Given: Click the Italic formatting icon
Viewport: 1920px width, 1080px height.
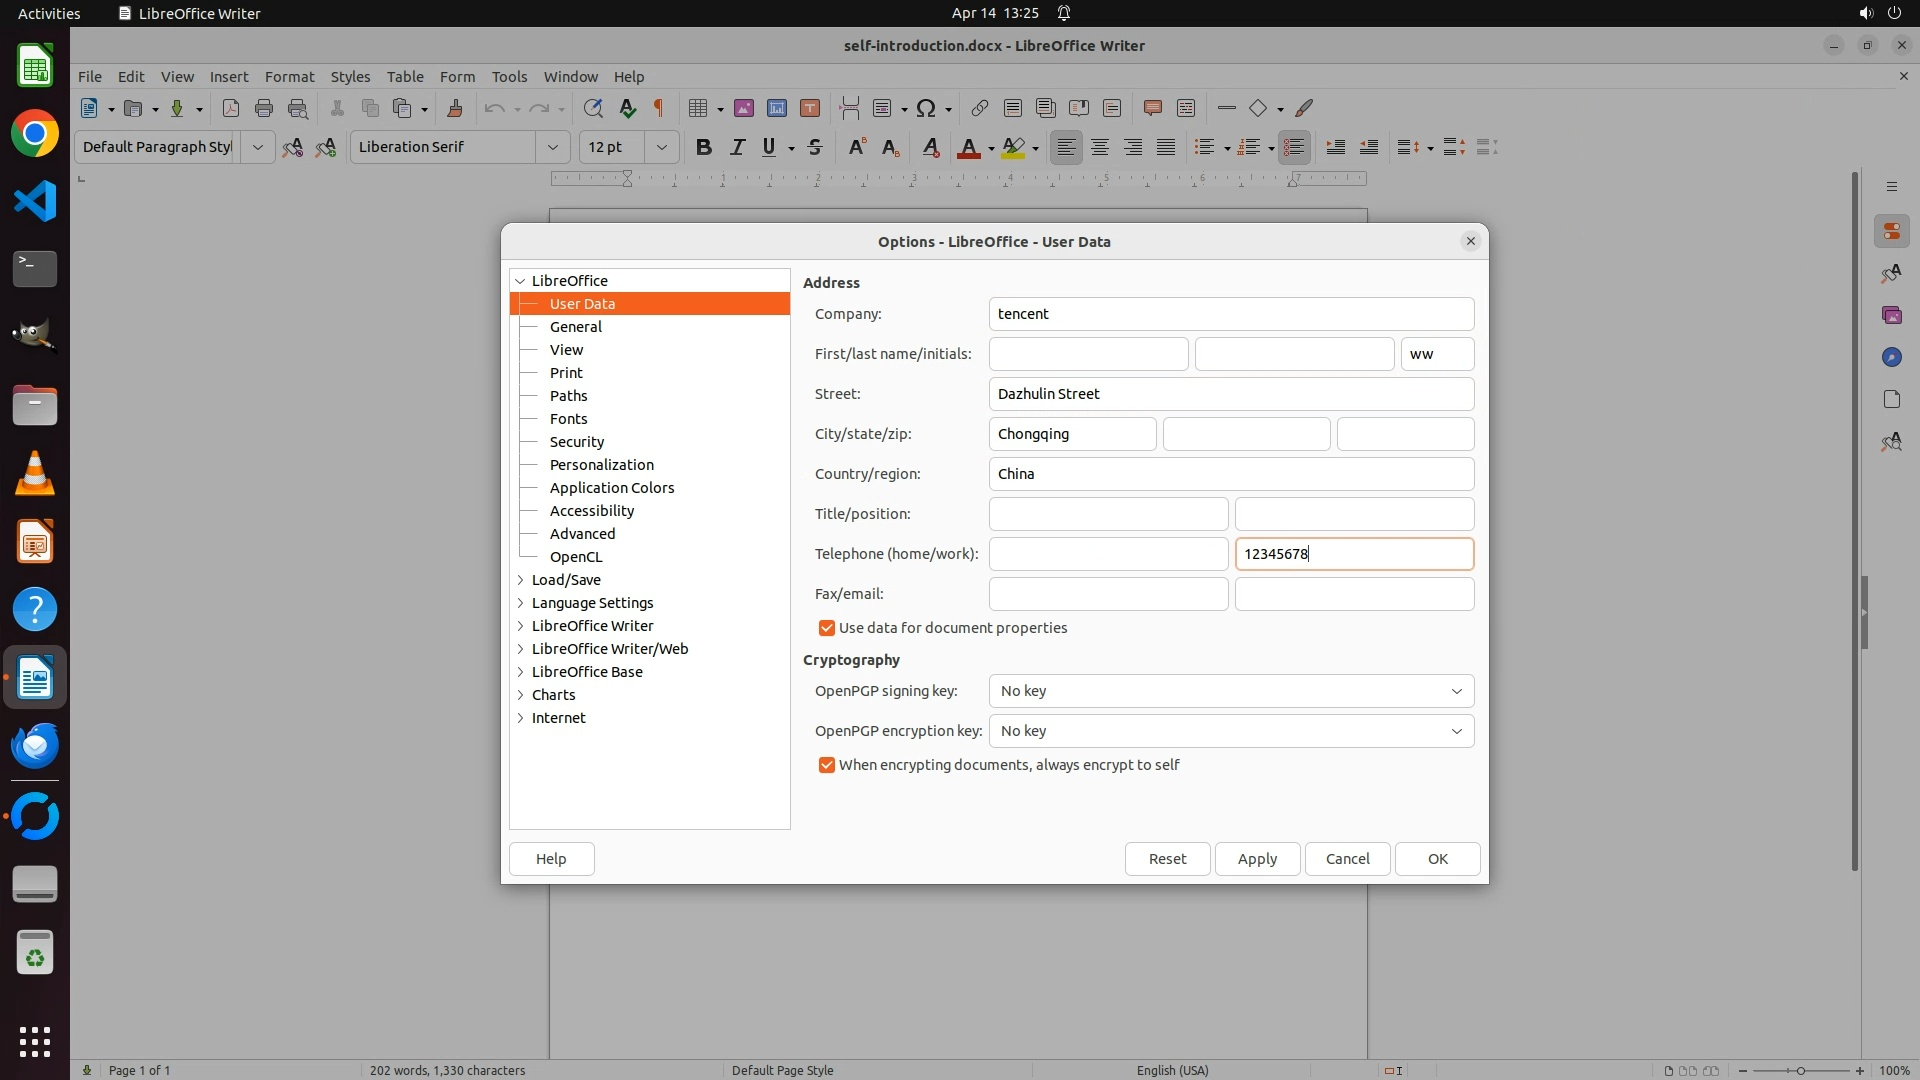Looking at the screenshot, I should 737,147.
